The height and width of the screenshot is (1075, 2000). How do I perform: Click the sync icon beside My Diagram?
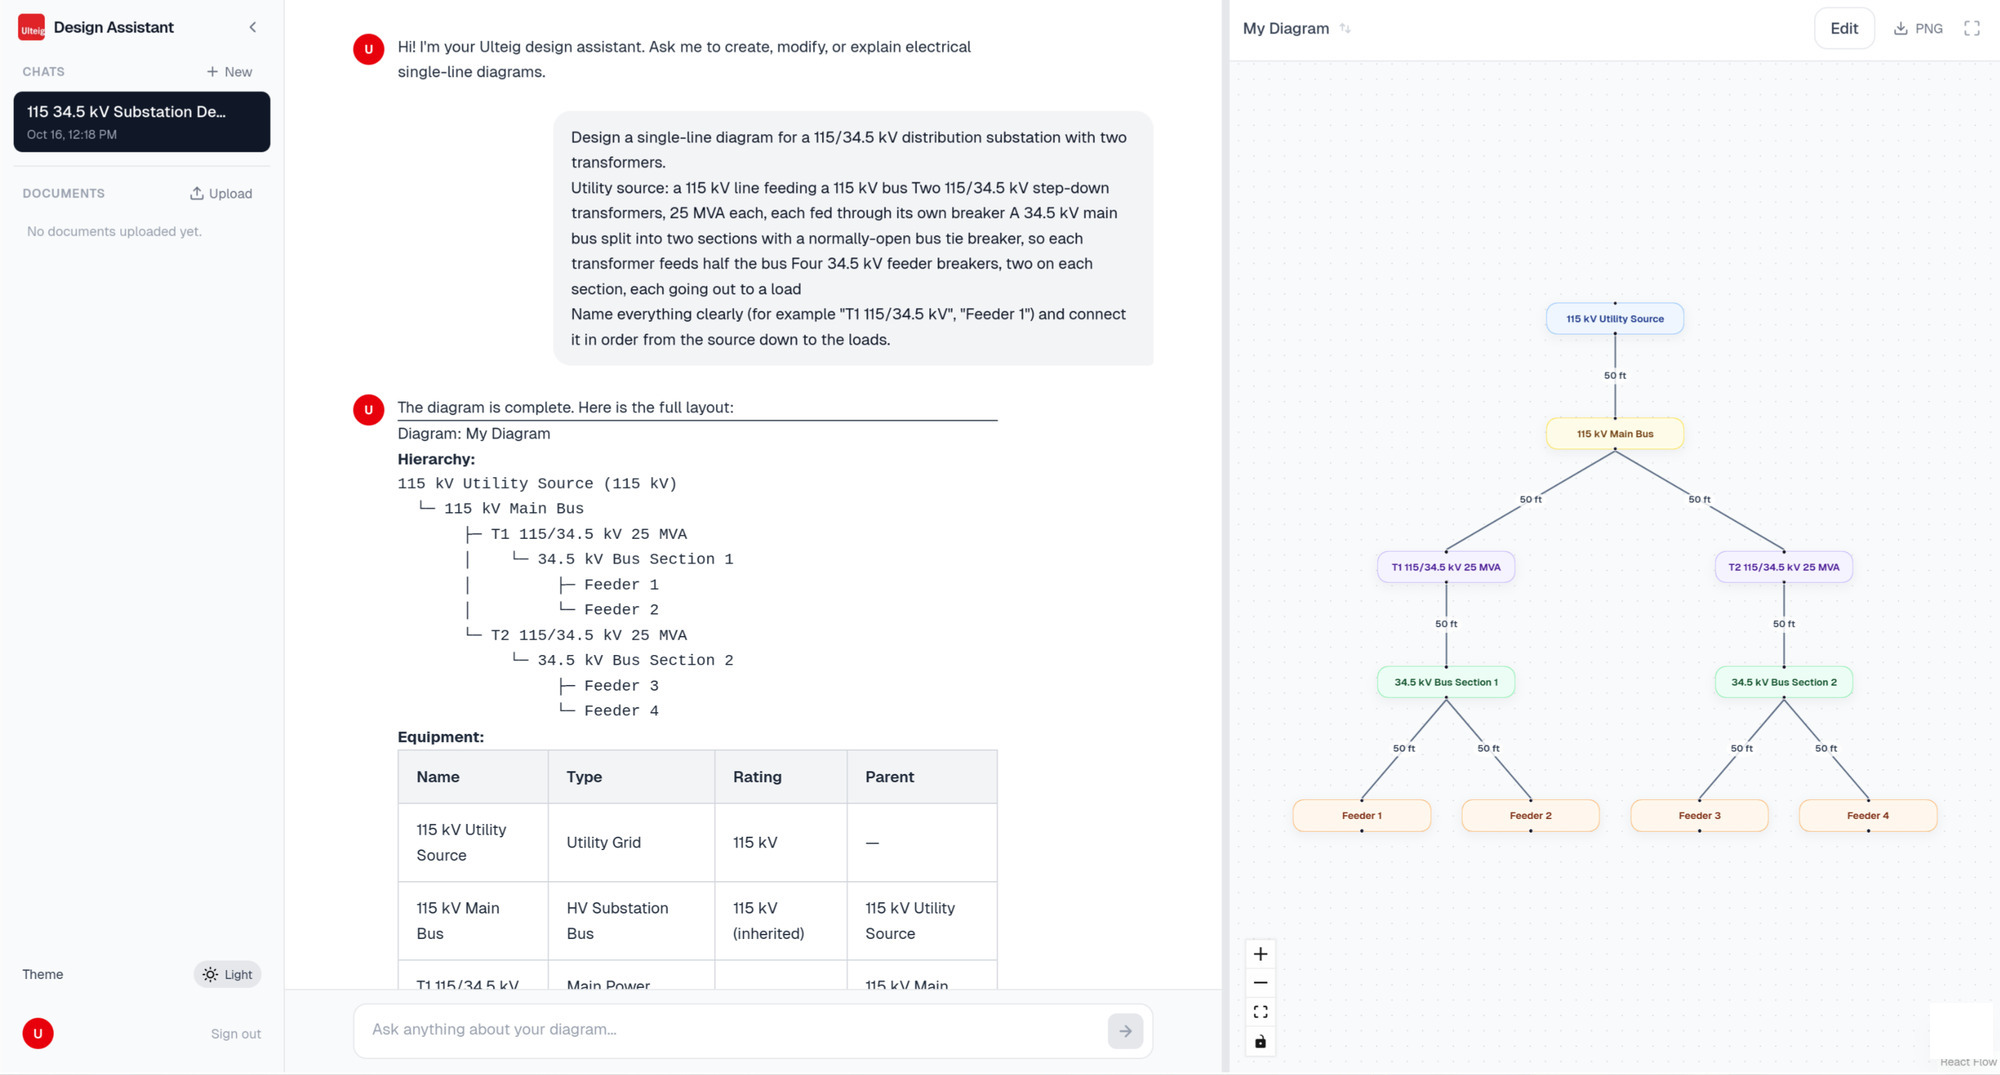pos(1345,29)
